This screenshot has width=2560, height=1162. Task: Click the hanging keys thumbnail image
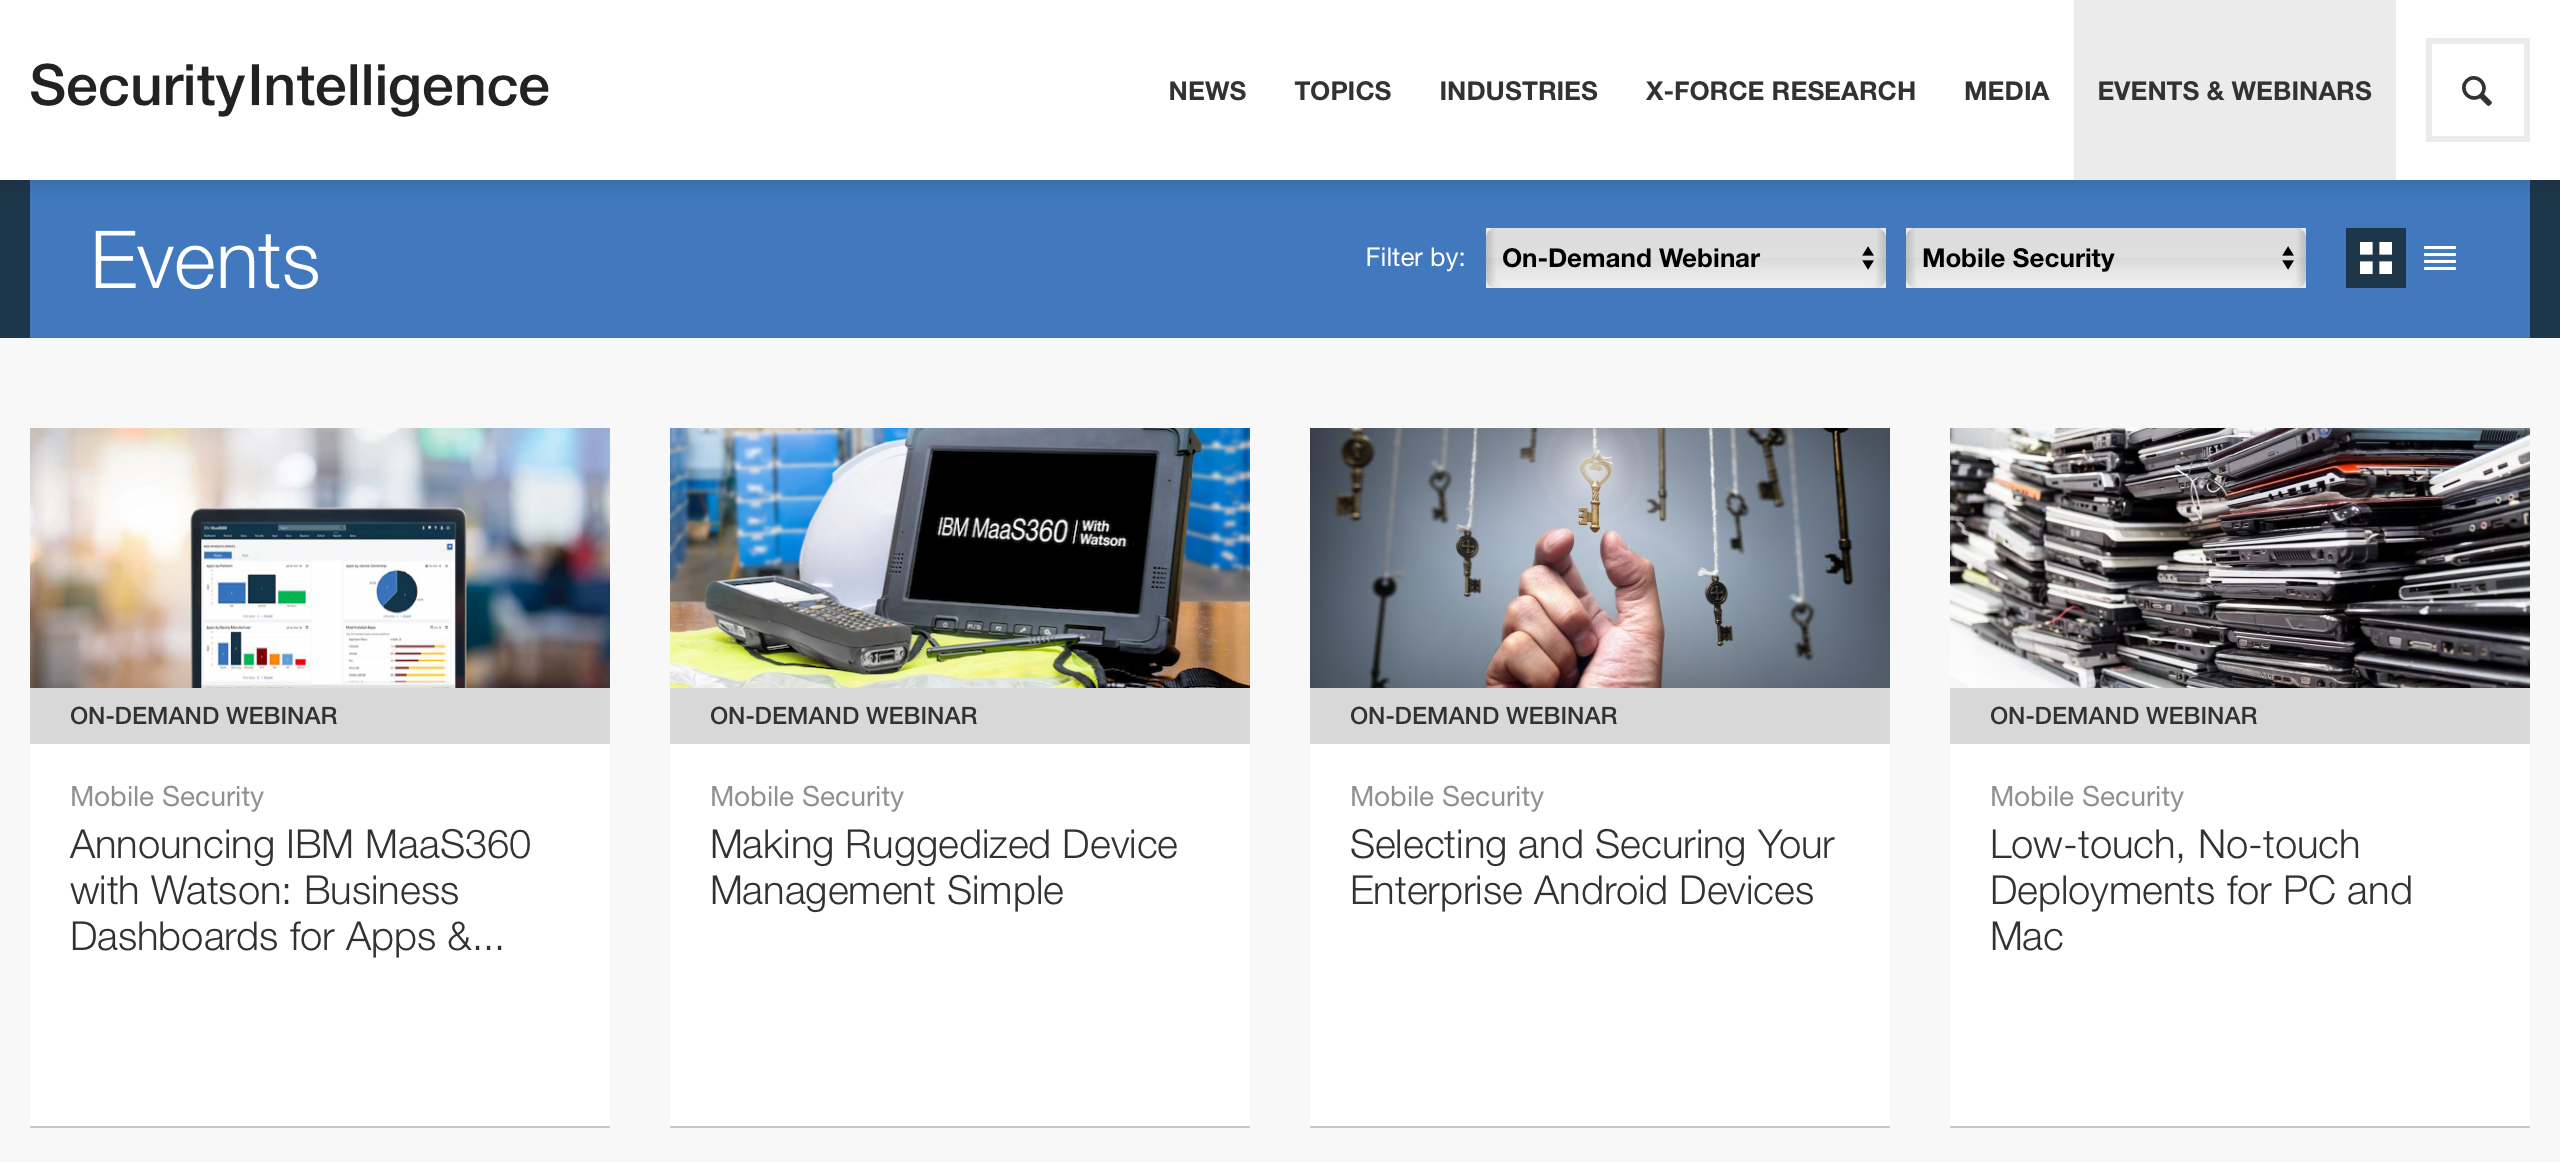(1600, 558)
